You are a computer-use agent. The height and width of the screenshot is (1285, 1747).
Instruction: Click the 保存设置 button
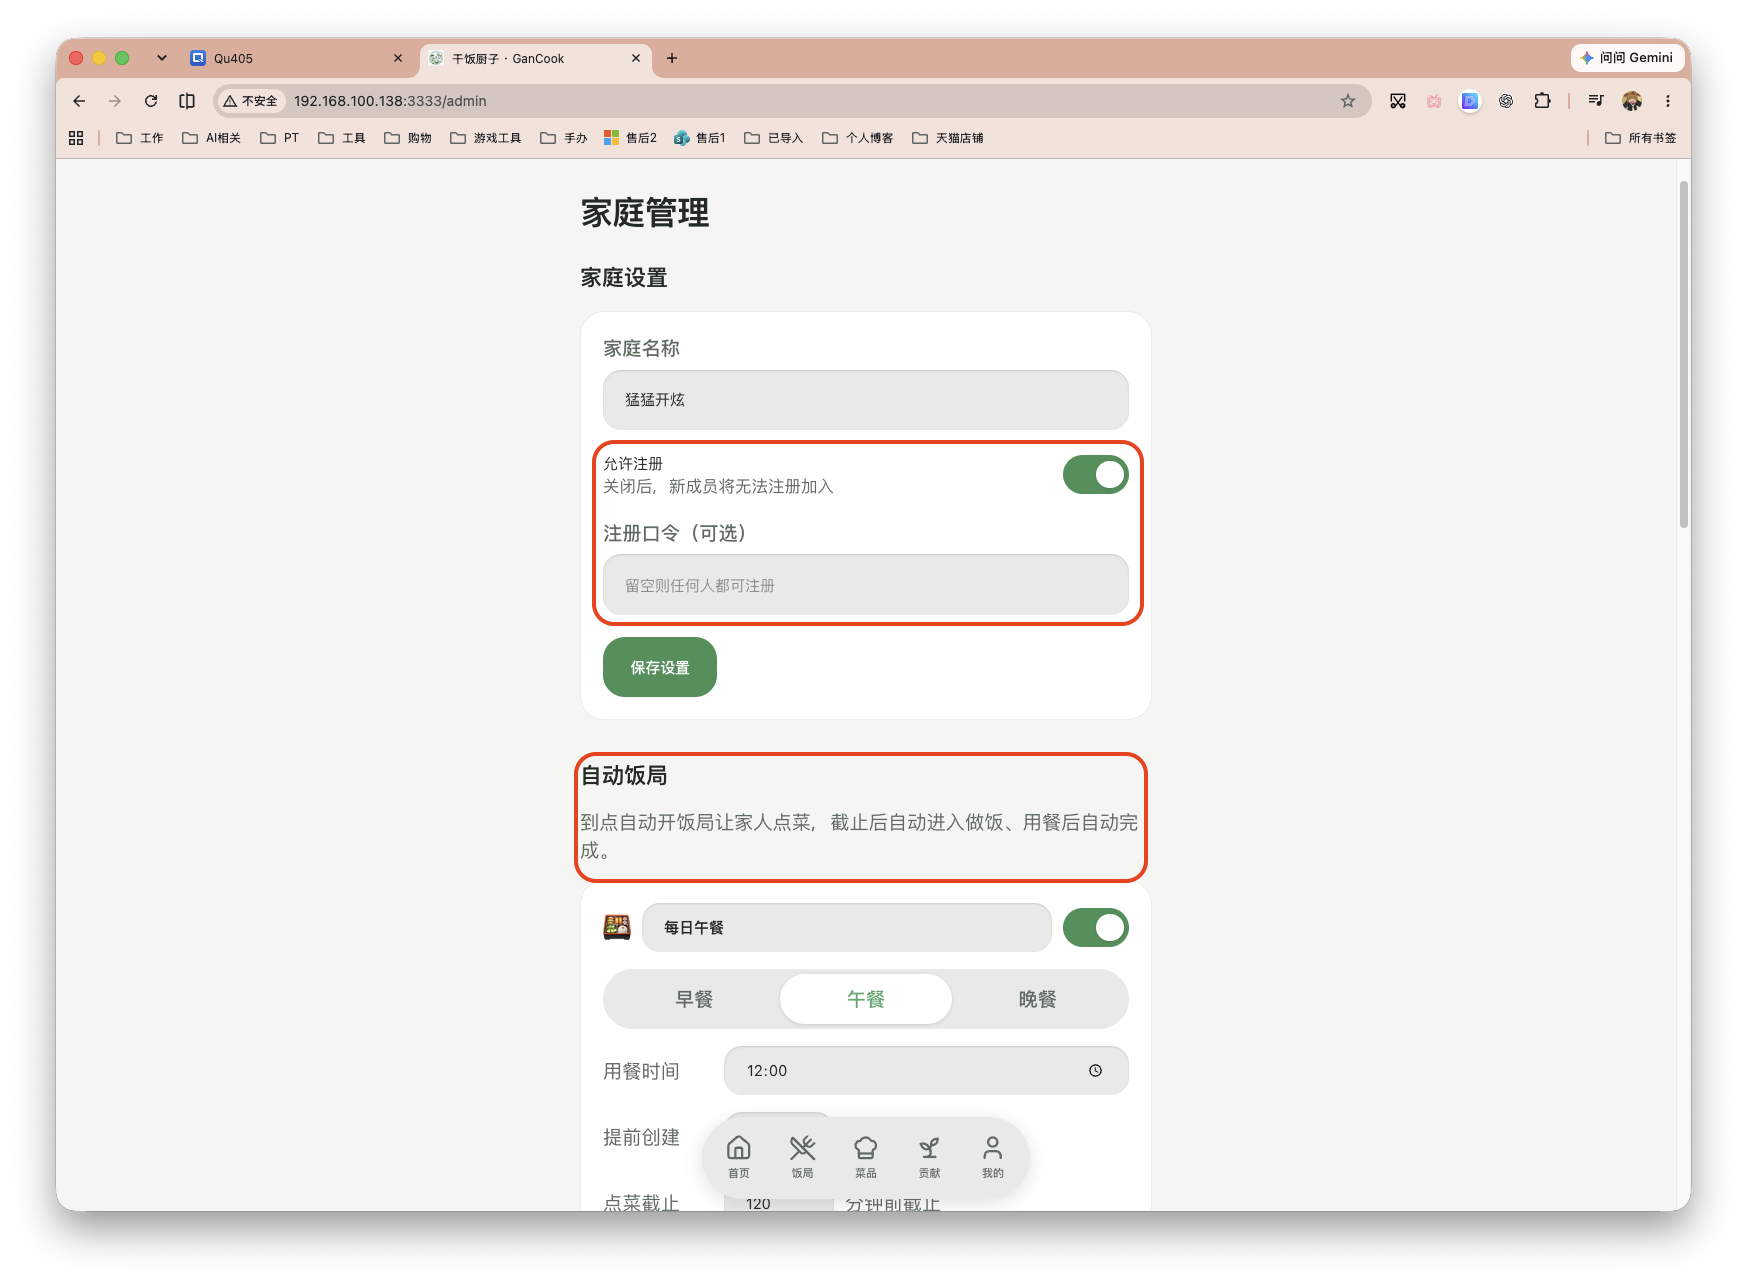[660, 667]
